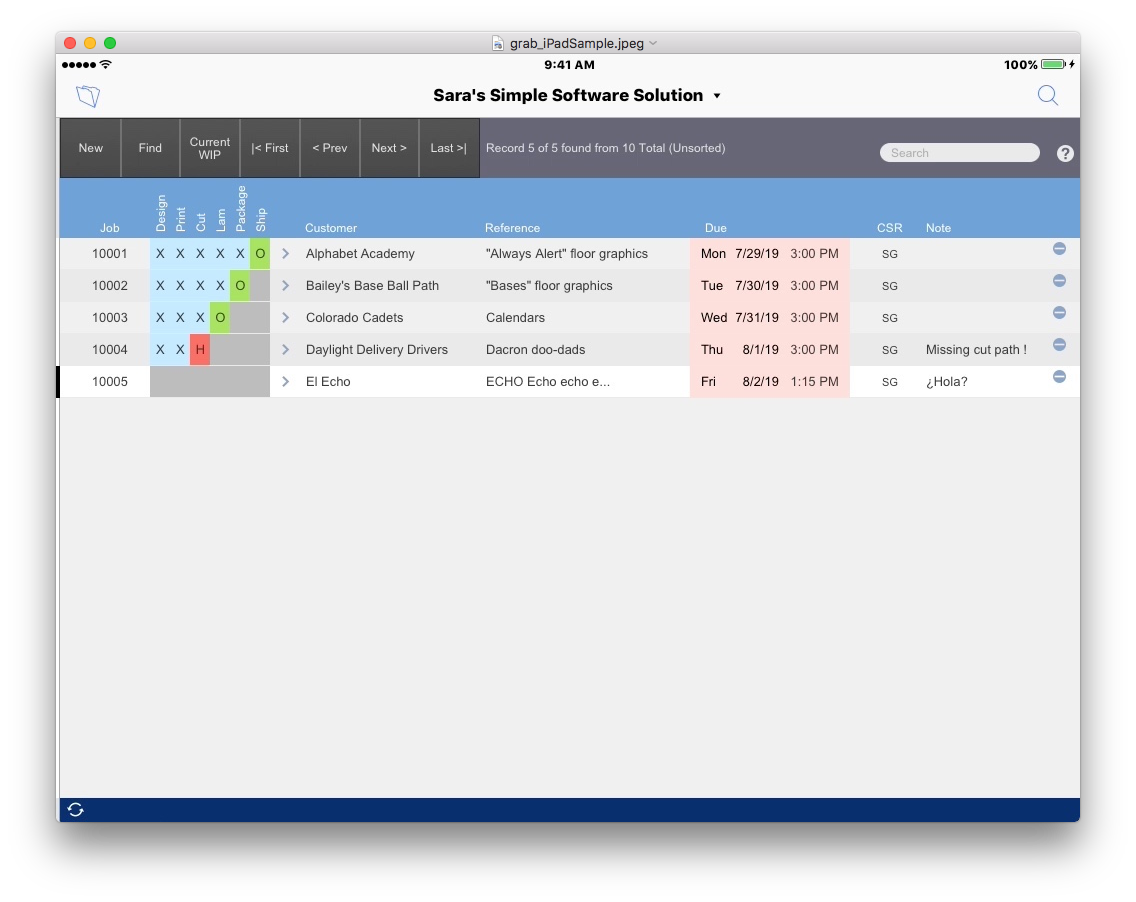1136x902 pixels.
Task: Click the Find button
Action: coord(150,148)
